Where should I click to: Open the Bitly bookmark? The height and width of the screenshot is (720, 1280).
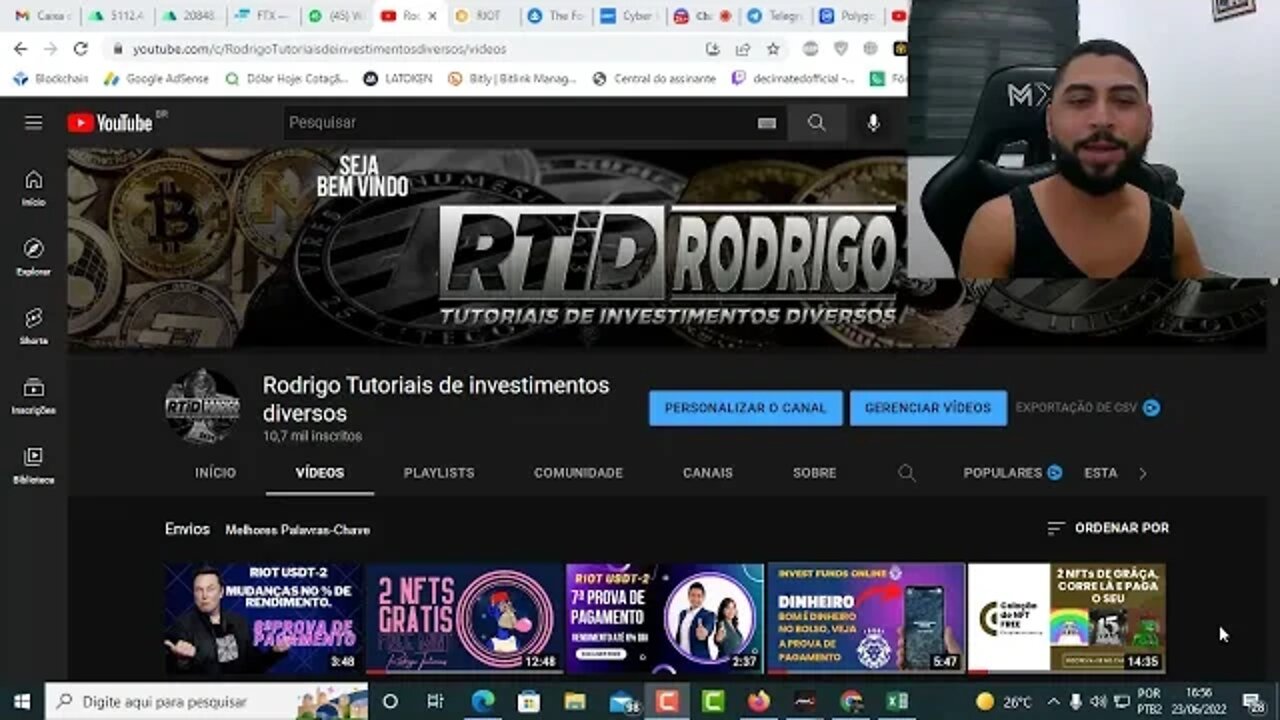[x=513, y=78]
